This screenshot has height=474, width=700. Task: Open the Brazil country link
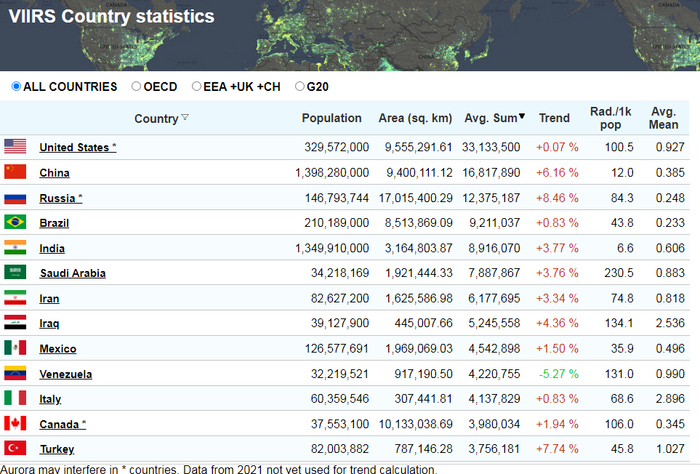click(54, 223)
